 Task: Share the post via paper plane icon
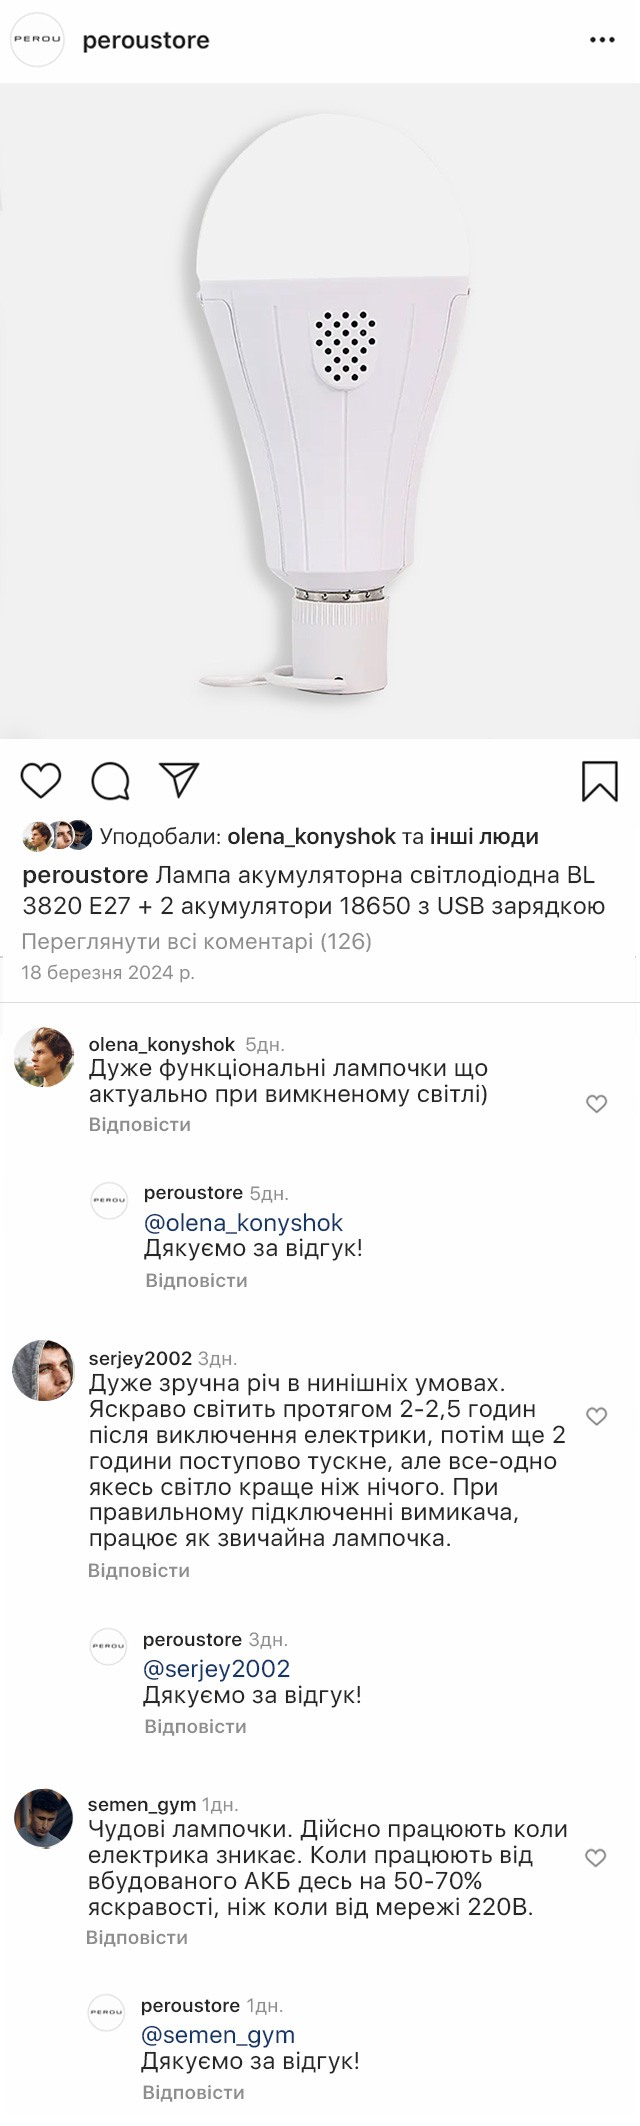click(180, 780)
